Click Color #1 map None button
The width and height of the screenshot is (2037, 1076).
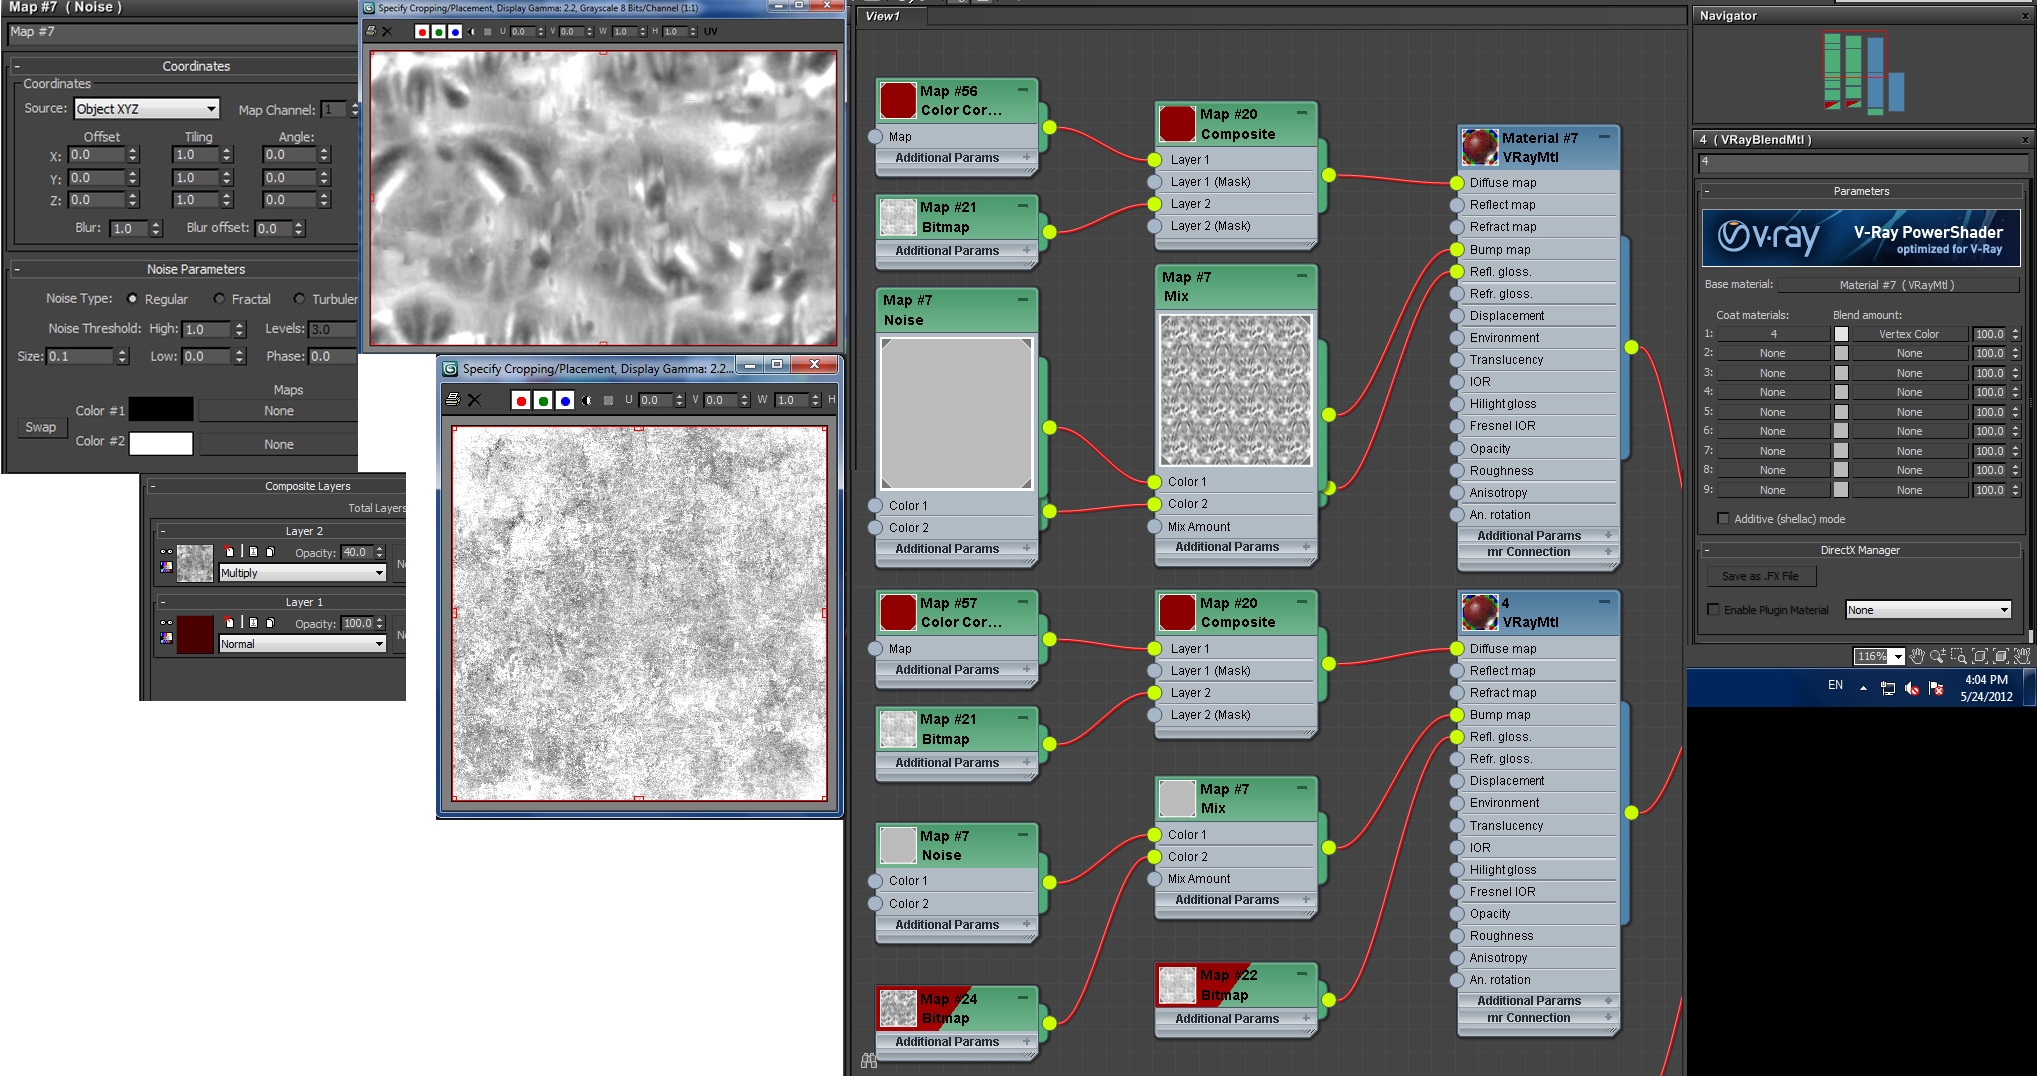(x=278, y=411)
